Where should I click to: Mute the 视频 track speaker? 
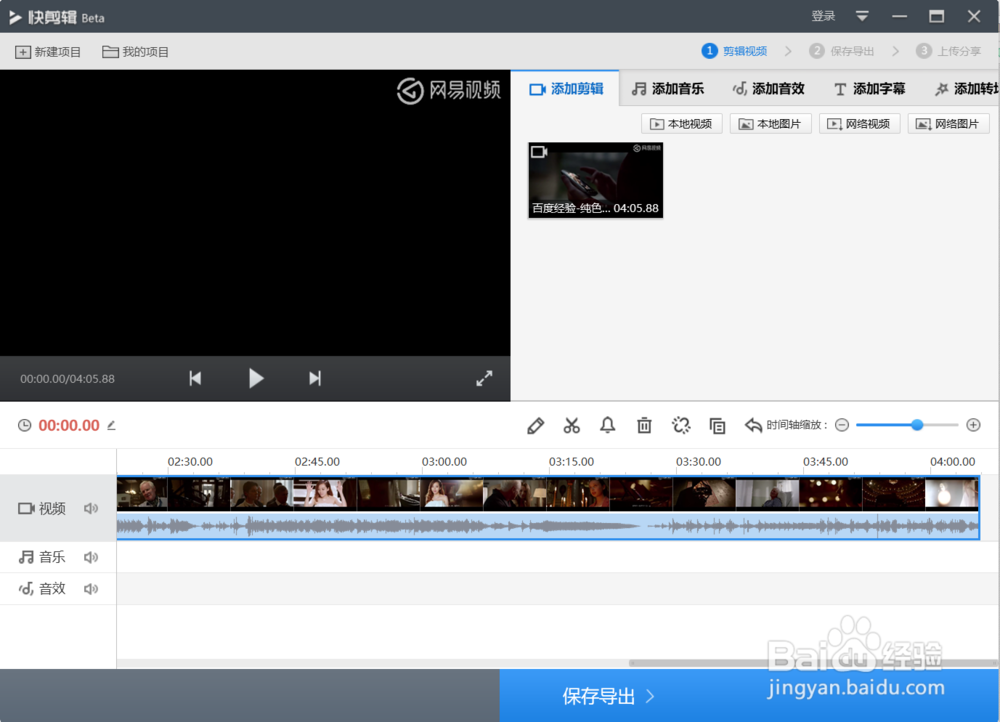(x=91, y=508)
